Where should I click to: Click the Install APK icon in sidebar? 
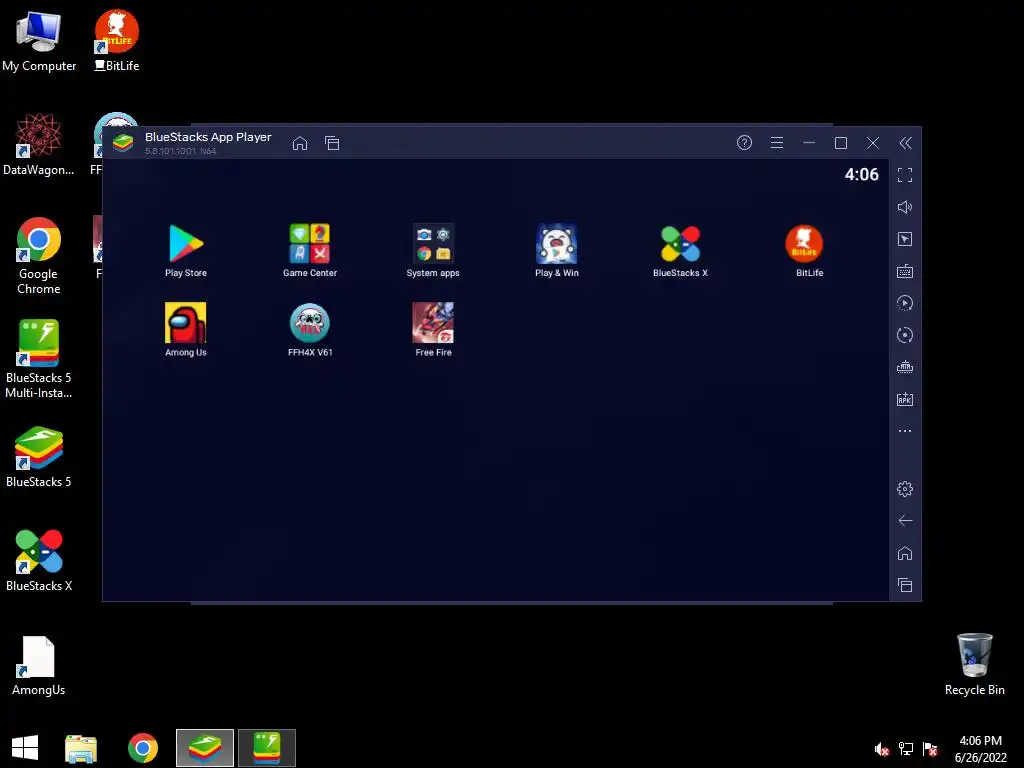[905, 399]
